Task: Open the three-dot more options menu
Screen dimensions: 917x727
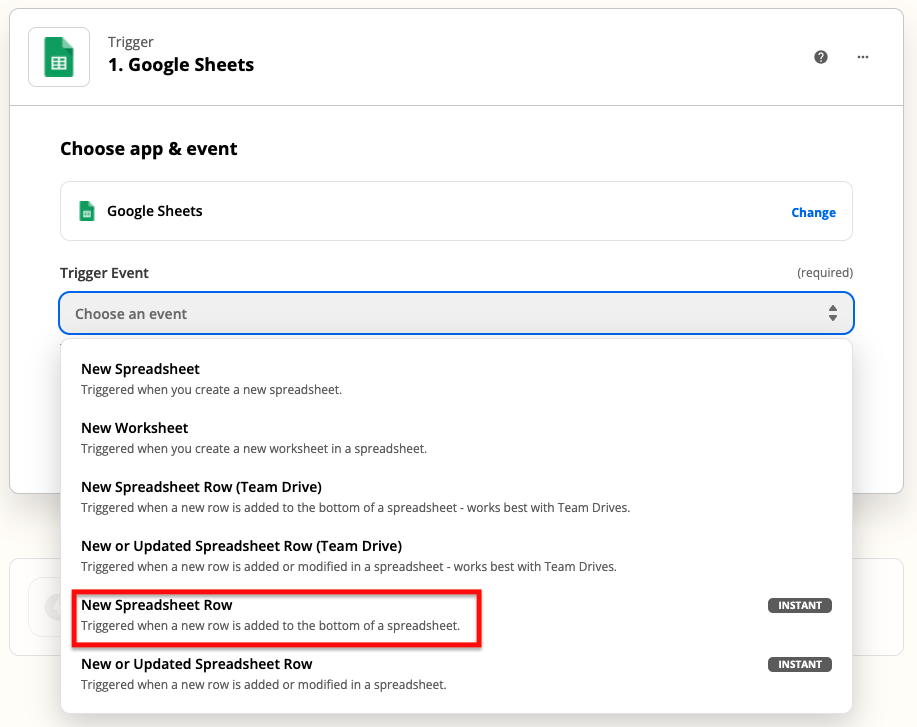Action: click(863, 57)
